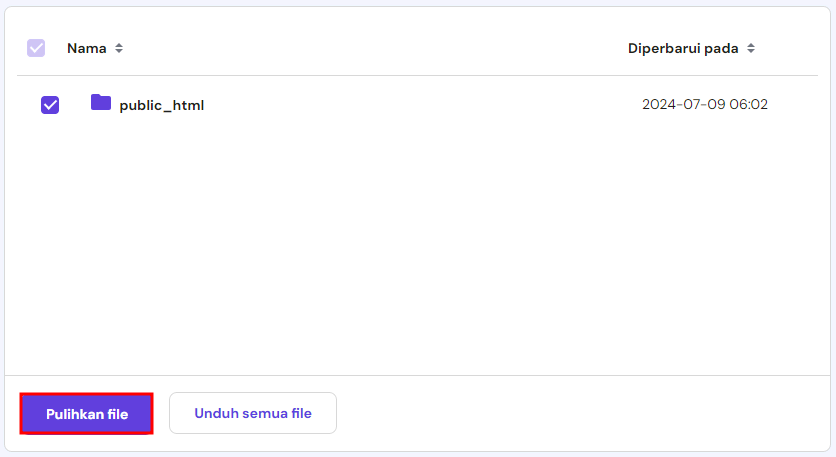Sort by the Diperbarui pada column header
Image resolution: width=836 pixels, height=457 pixels.
pyautogui.click(x=684, y=48)
